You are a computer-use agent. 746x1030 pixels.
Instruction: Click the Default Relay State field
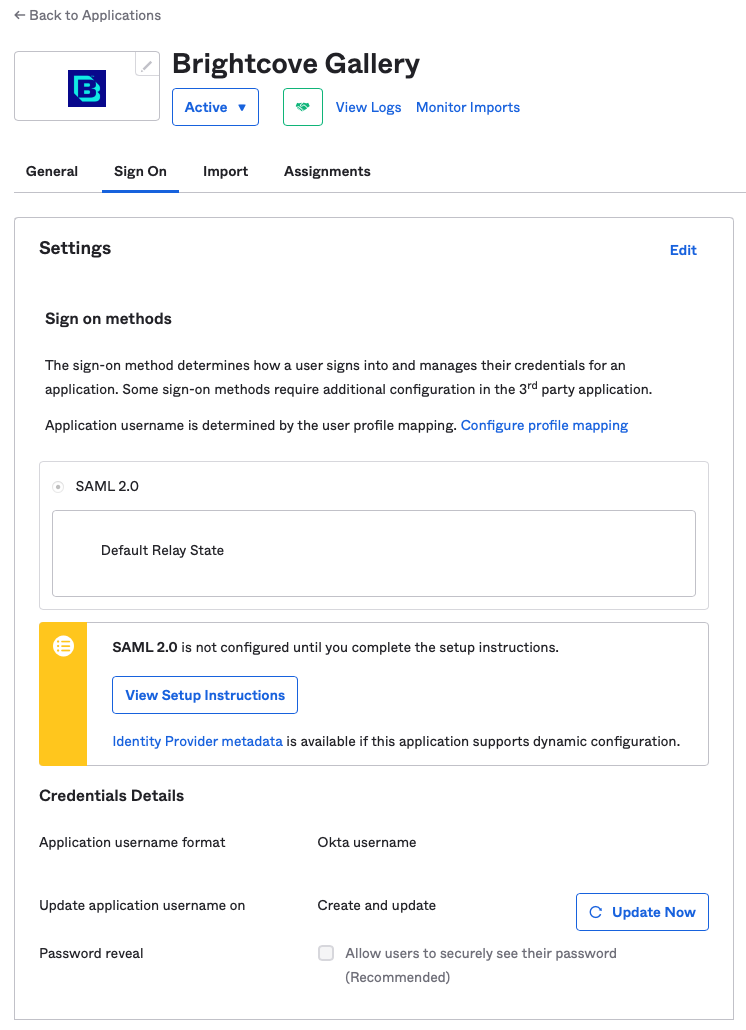point(374,553)
